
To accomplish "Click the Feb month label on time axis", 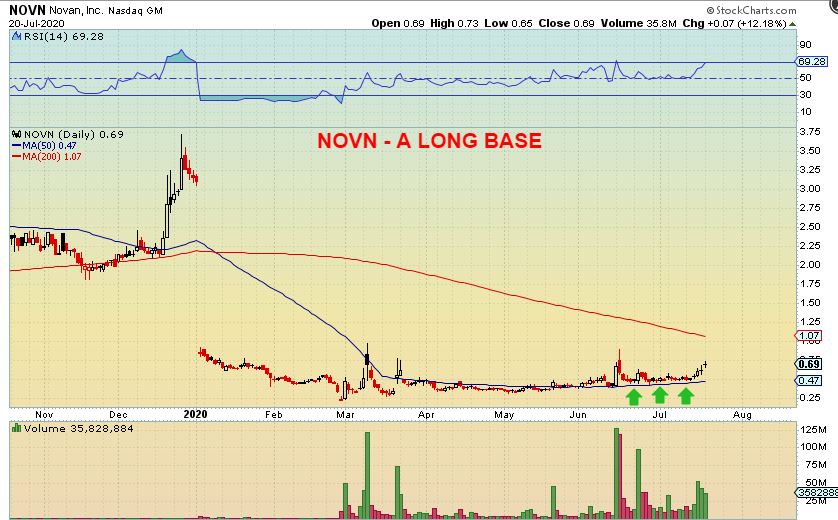I will click(x=274, y=415).
